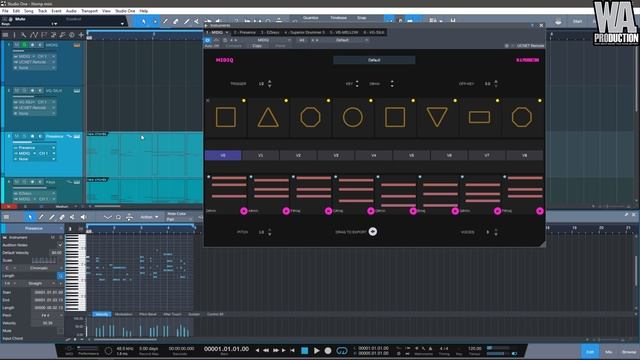Select the Arrow tool in the piano roll editor
Screen dimensions: 640x360
click(x=30, y=217)
